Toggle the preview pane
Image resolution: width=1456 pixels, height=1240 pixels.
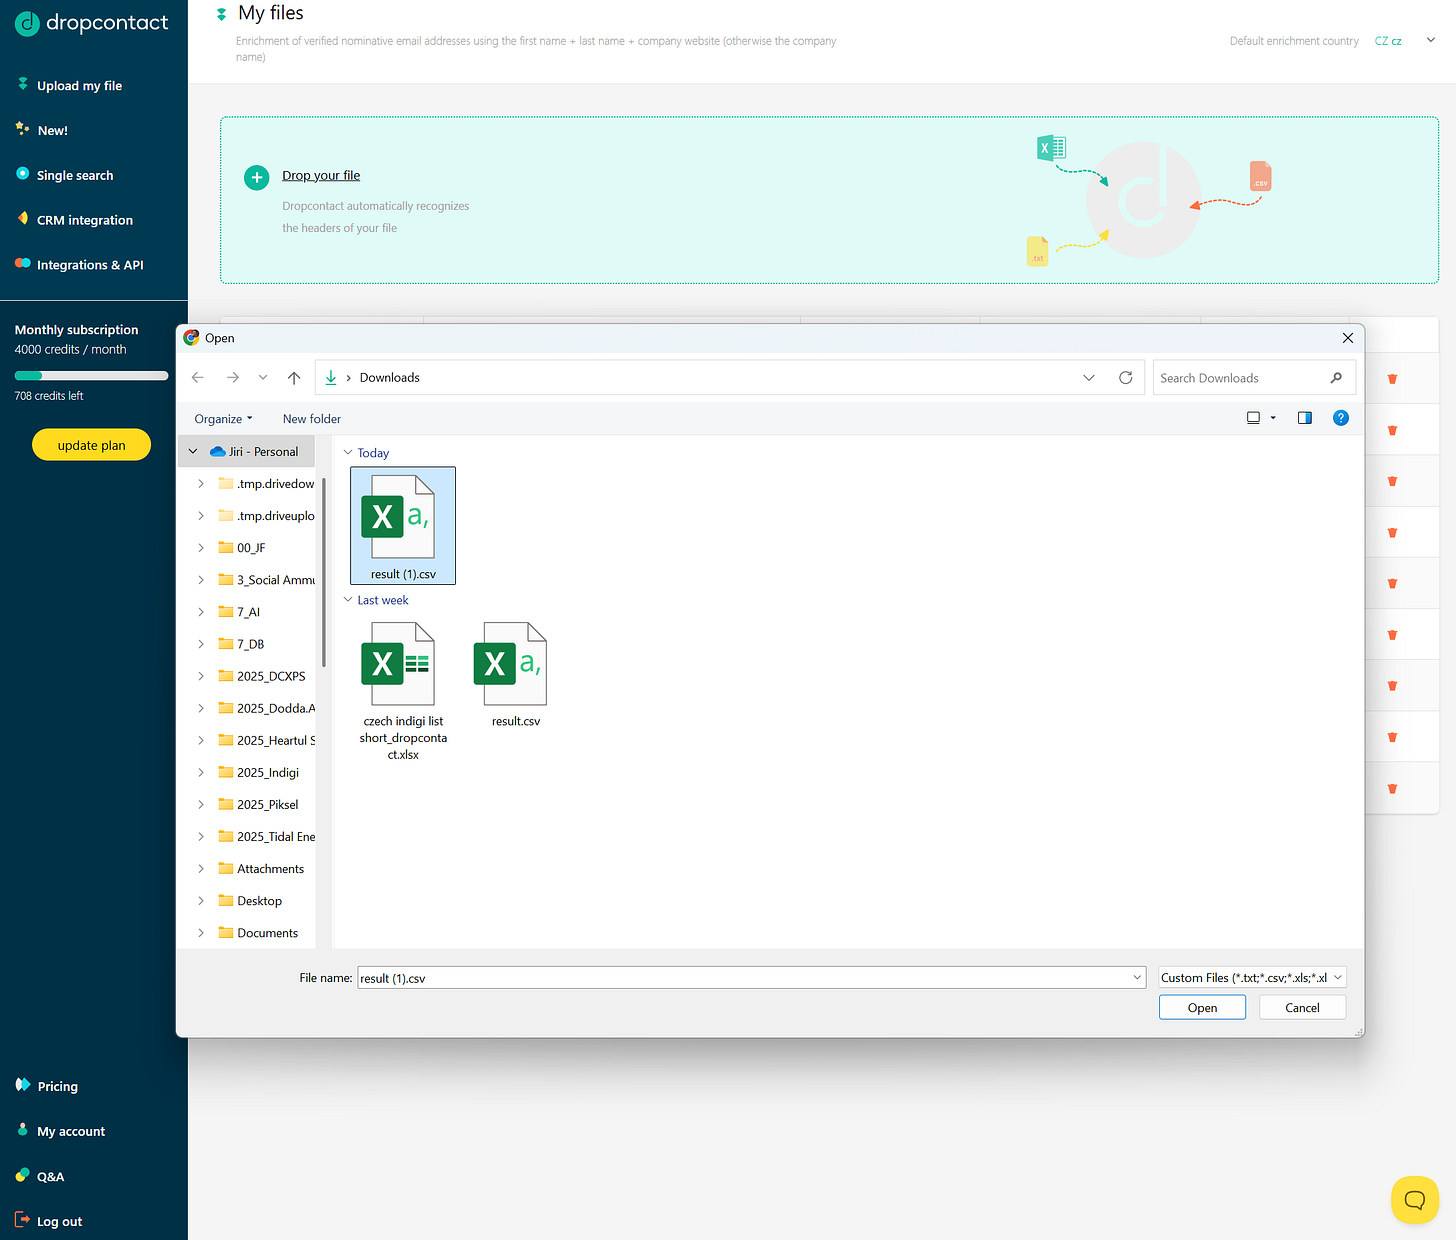(1305, 418)
